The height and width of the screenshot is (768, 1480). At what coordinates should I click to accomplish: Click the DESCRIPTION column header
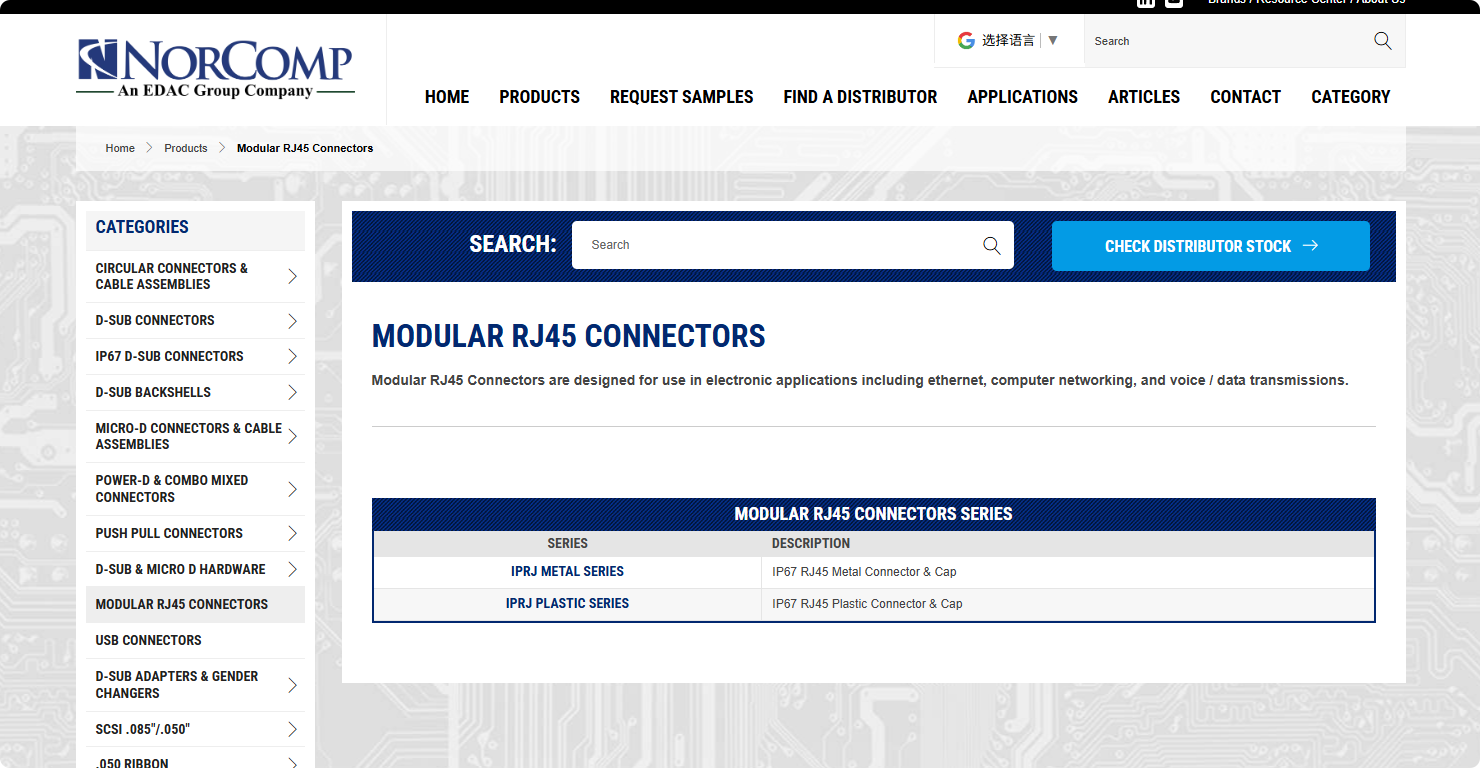click(x=811, y=543)
